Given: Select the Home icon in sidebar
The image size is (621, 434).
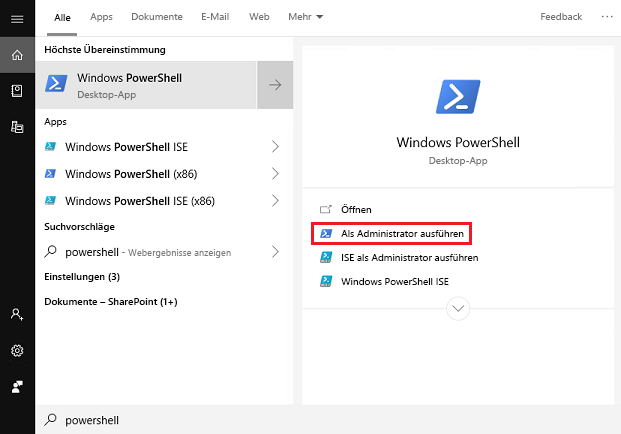Looking at the screenshot, I should click(17, 55).
